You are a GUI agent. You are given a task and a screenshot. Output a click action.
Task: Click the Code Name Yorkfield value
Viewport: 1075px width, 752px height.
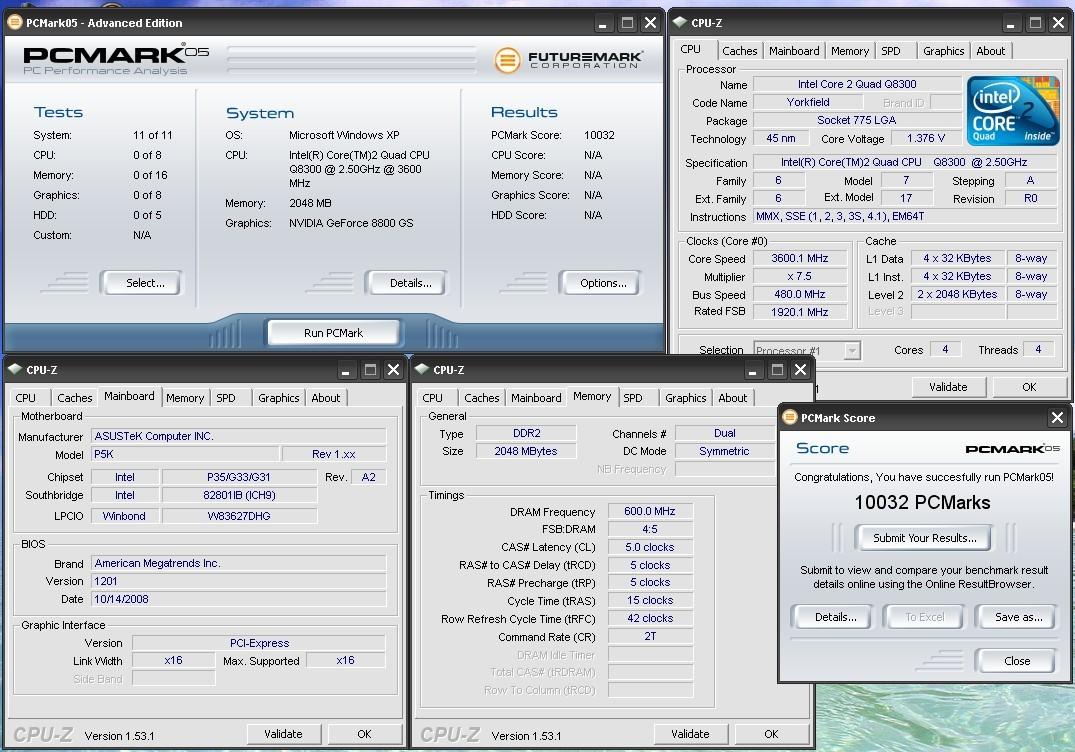point(808,102)
